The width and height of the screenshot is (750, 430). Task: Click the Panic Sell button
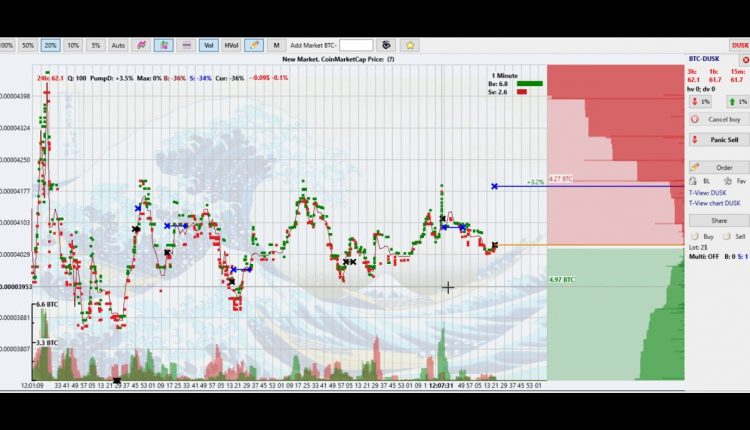pos(719,140)
